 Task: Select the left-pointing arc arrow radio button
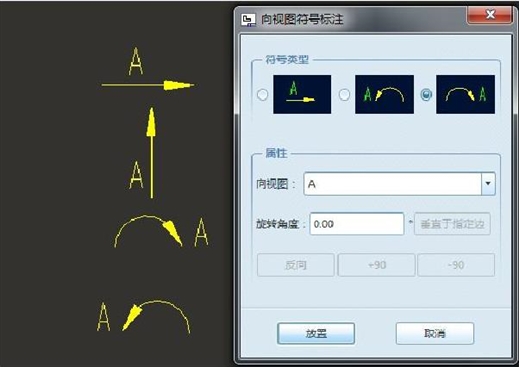pos(344,95)
